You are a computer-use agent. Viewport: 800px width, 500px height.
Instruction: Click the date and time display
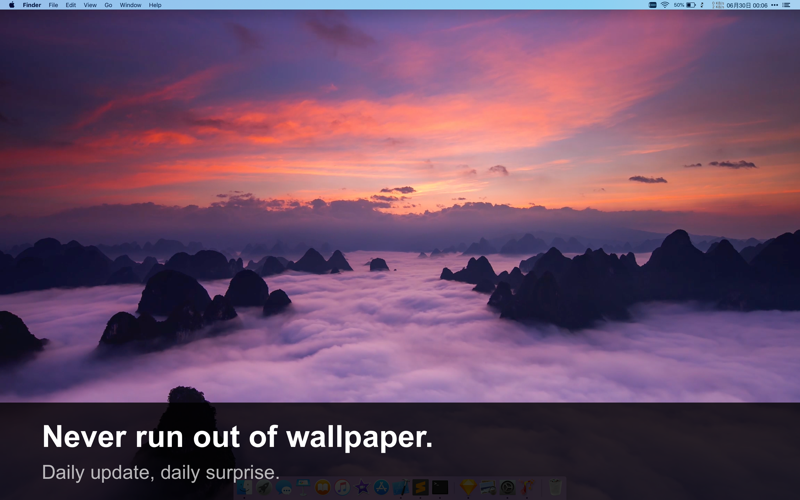747,5
